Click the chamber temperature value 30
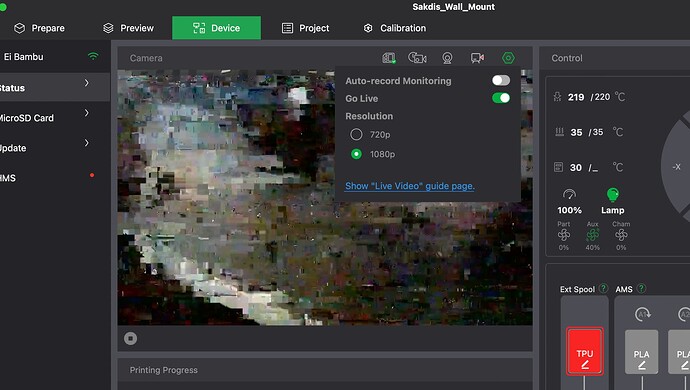Image resolution: width=690 pixels, height=390 pixels. point(576,167)
